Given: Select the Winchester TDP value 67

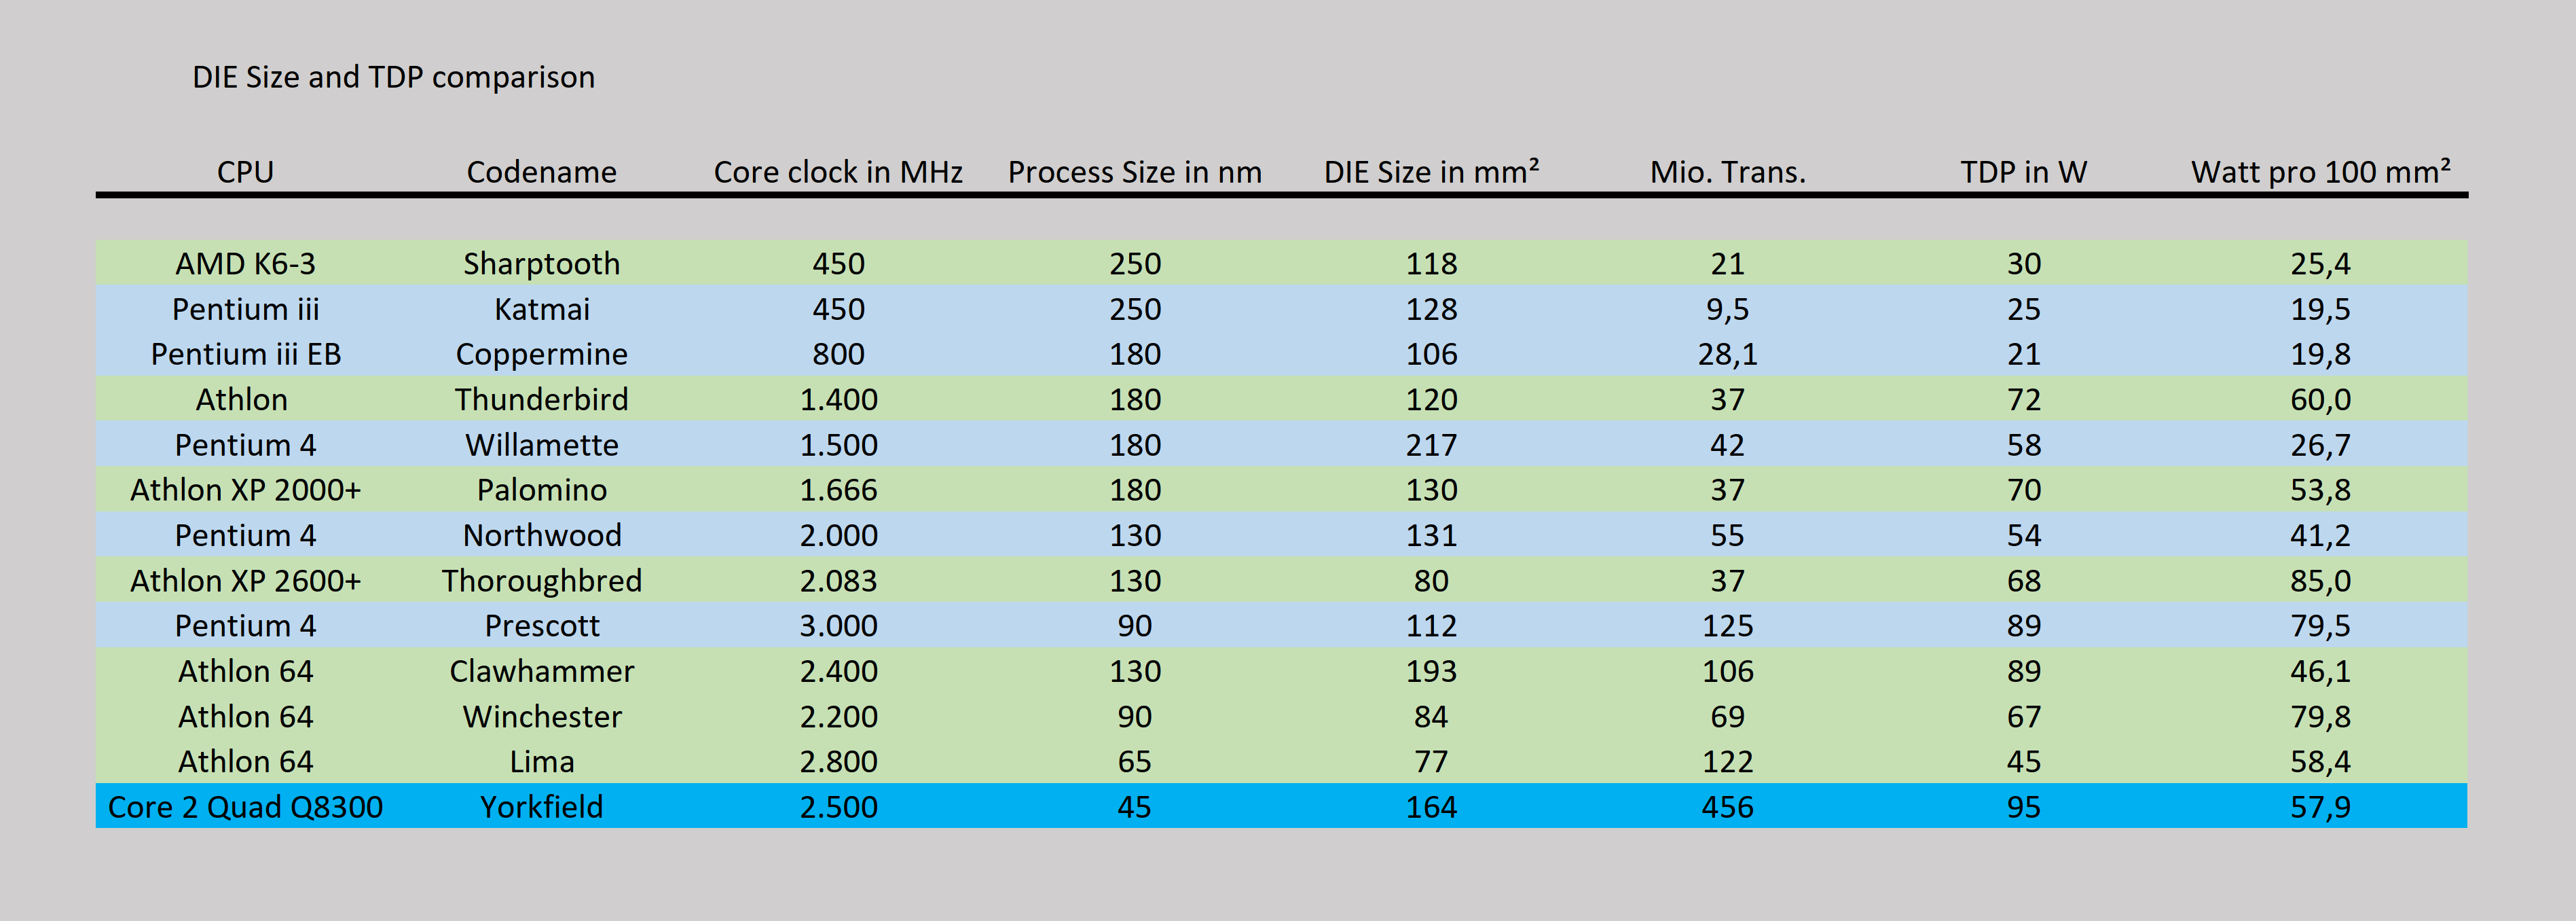Looking at the screenshot, I should coord(2022,716).
